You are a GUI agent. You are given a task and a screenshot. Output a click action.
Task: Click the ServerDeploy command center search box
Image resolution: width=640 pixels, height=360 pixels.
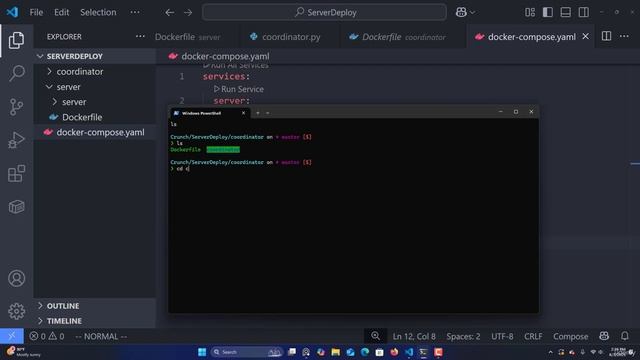click(x=324, y=12)
